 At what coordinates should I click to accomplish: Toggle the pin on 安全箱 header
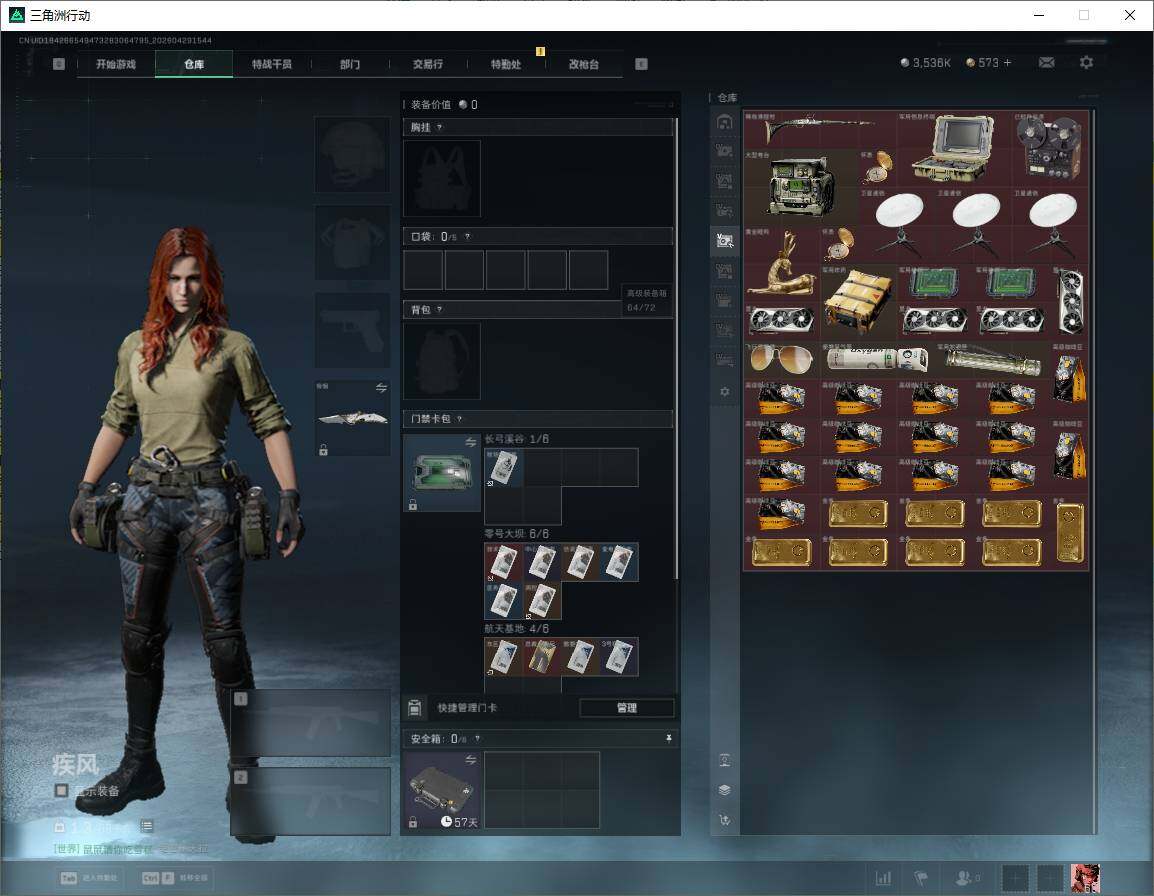pos(668,738)
